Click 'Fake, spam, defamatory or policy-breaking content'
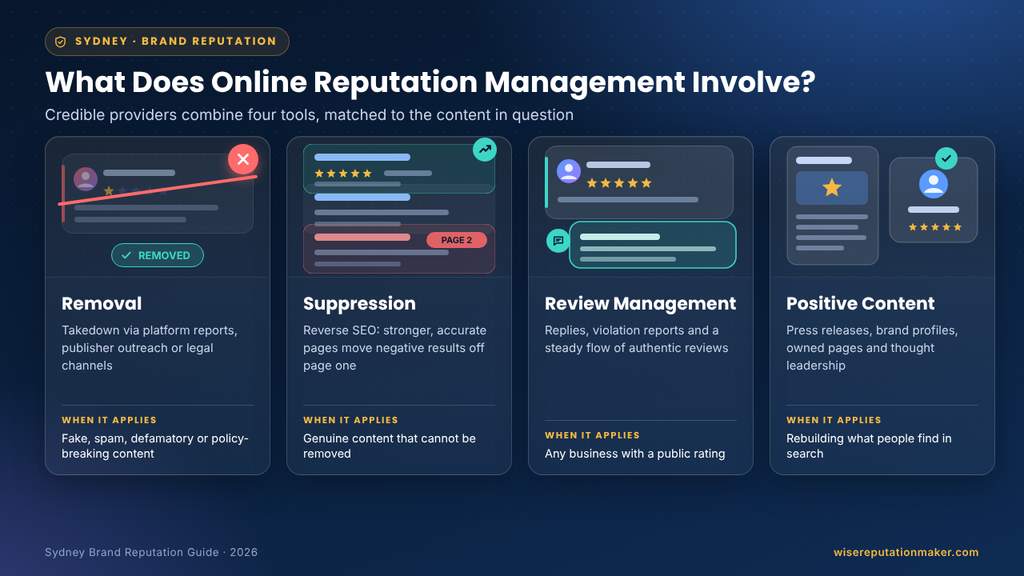The image size is (1024, 576). [155, 446]
